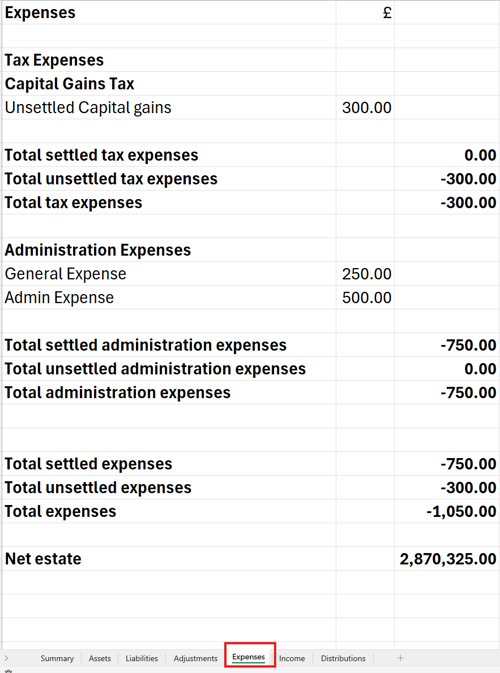Open the Assets sheet tab

coord(100,658)
